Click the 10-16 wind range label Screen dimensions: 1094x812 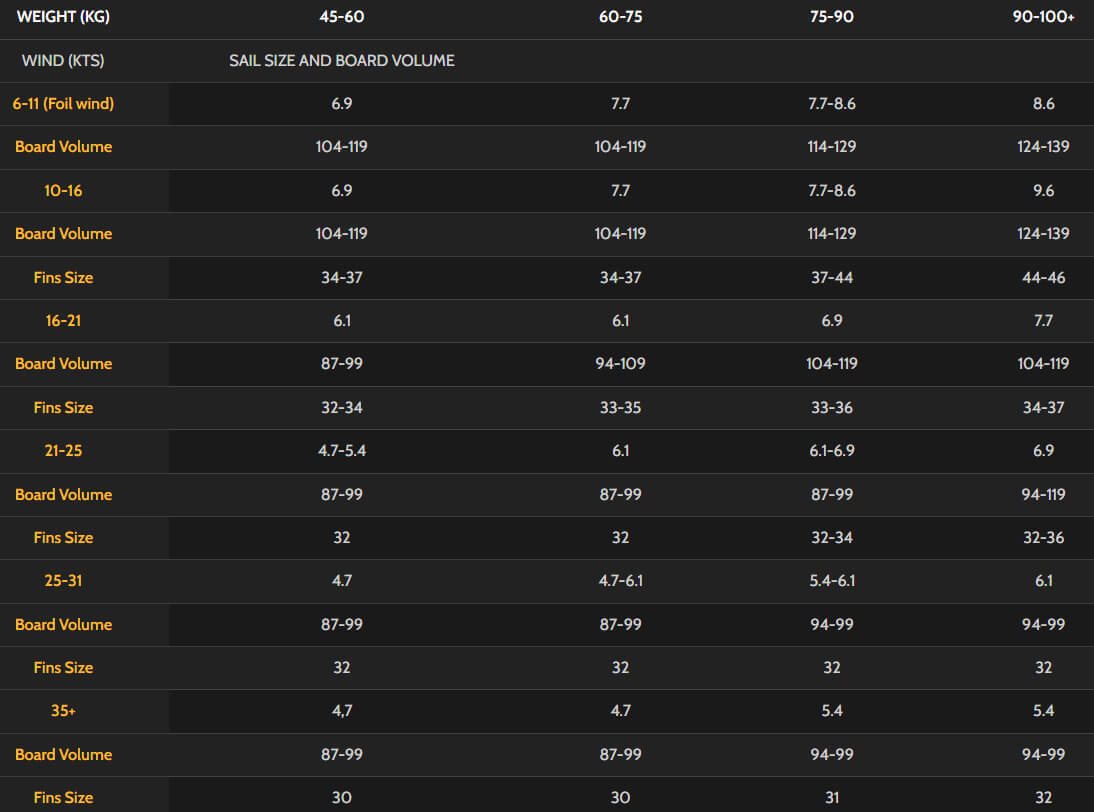(x=63, y=190)
